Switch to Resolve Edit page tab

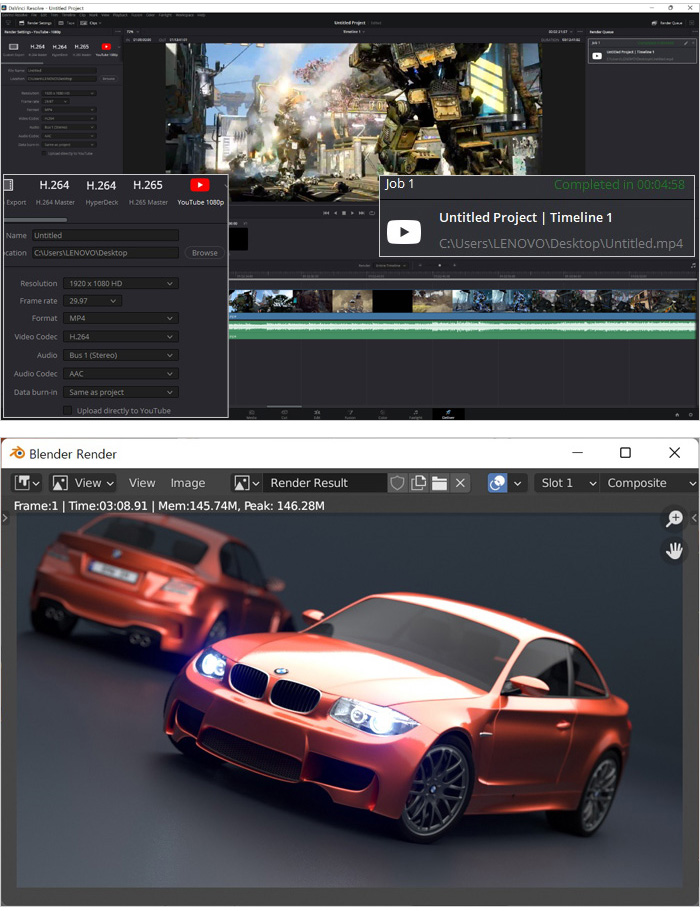(317, 414)
